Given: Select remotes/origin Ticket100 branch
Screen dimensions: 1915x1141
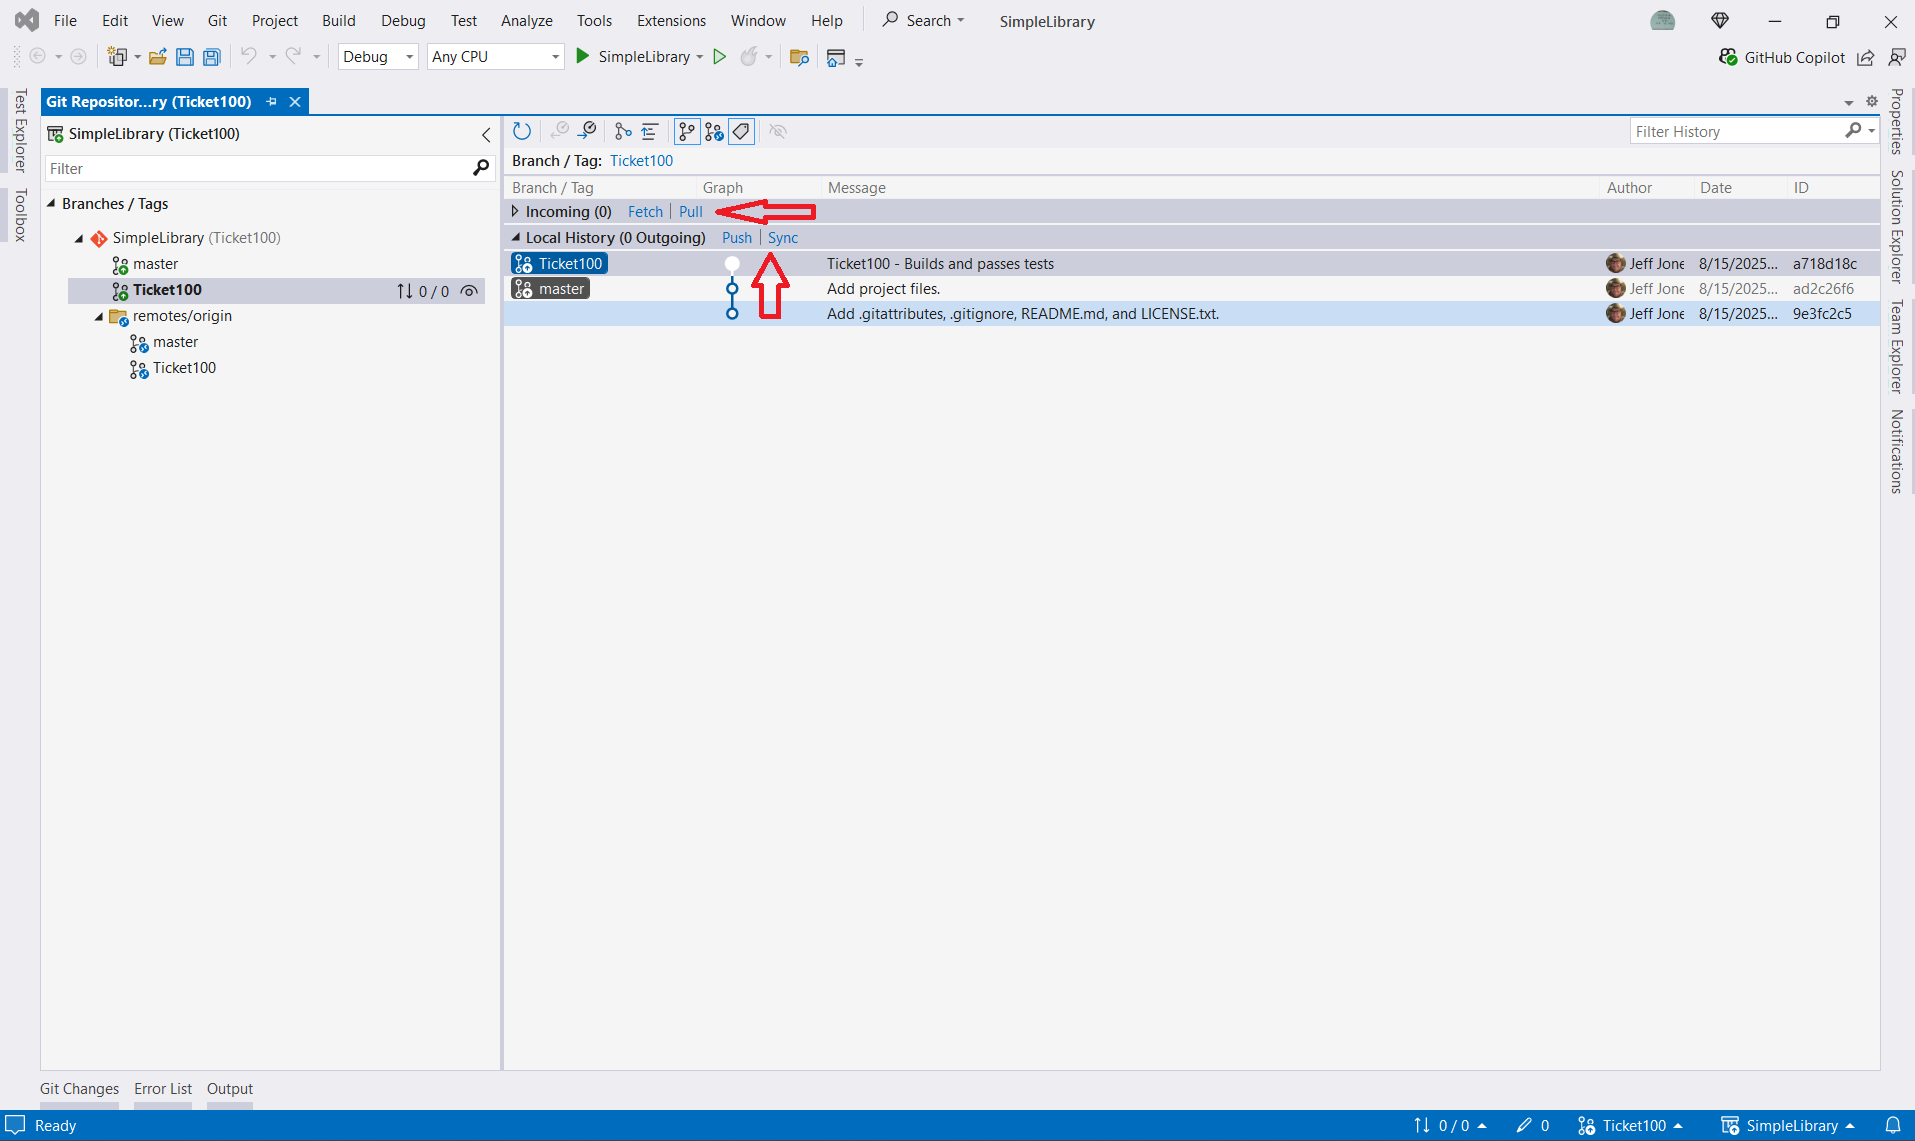Looking at the screenshot, I should click(x=184, y=368).
